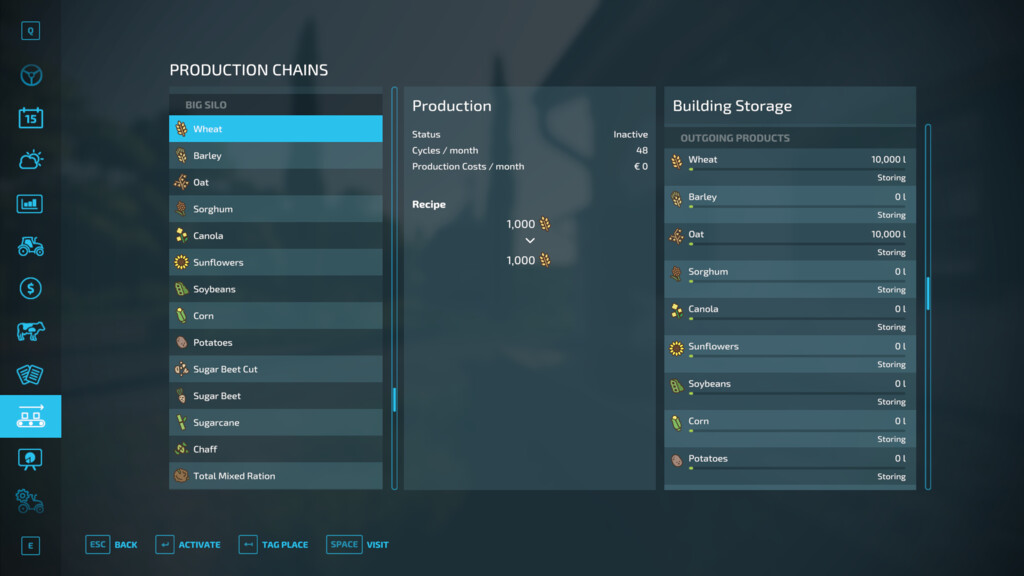Image resolution: width=1024 pixels, height=576 pixels.
Task: Open the statistics chart icon
Action: (x=30, y=204)
